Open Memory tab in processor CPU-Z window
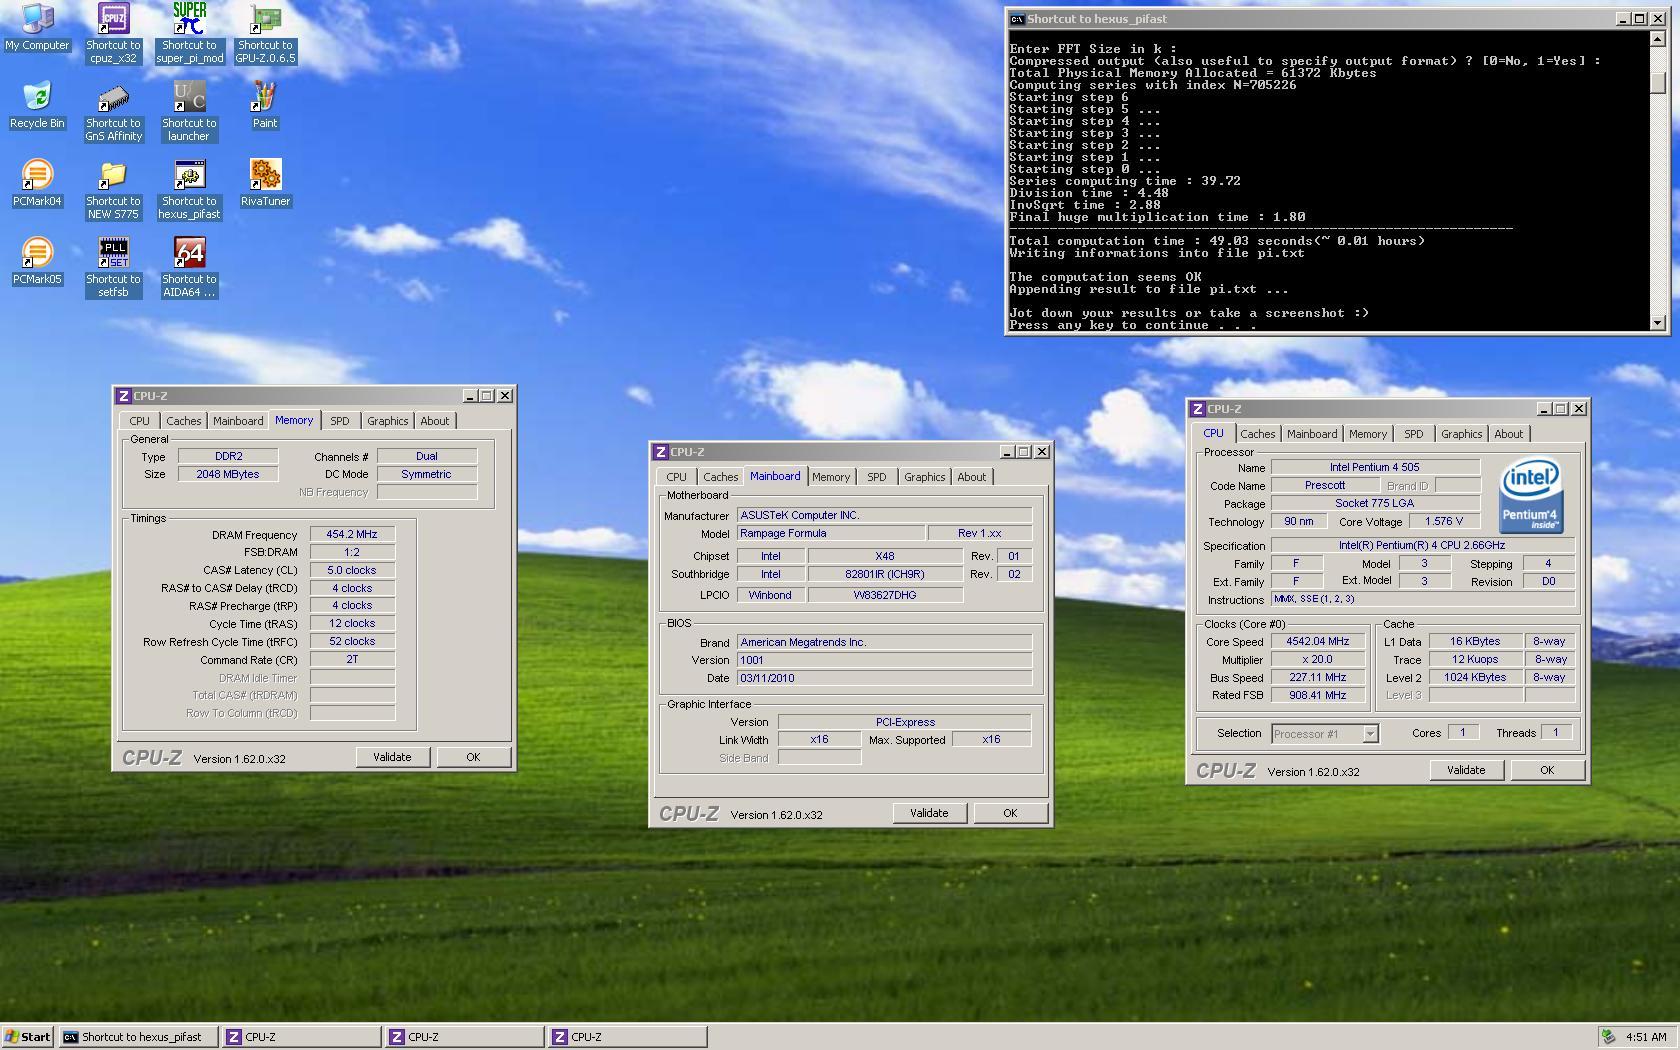 (x=1367, y=434)
